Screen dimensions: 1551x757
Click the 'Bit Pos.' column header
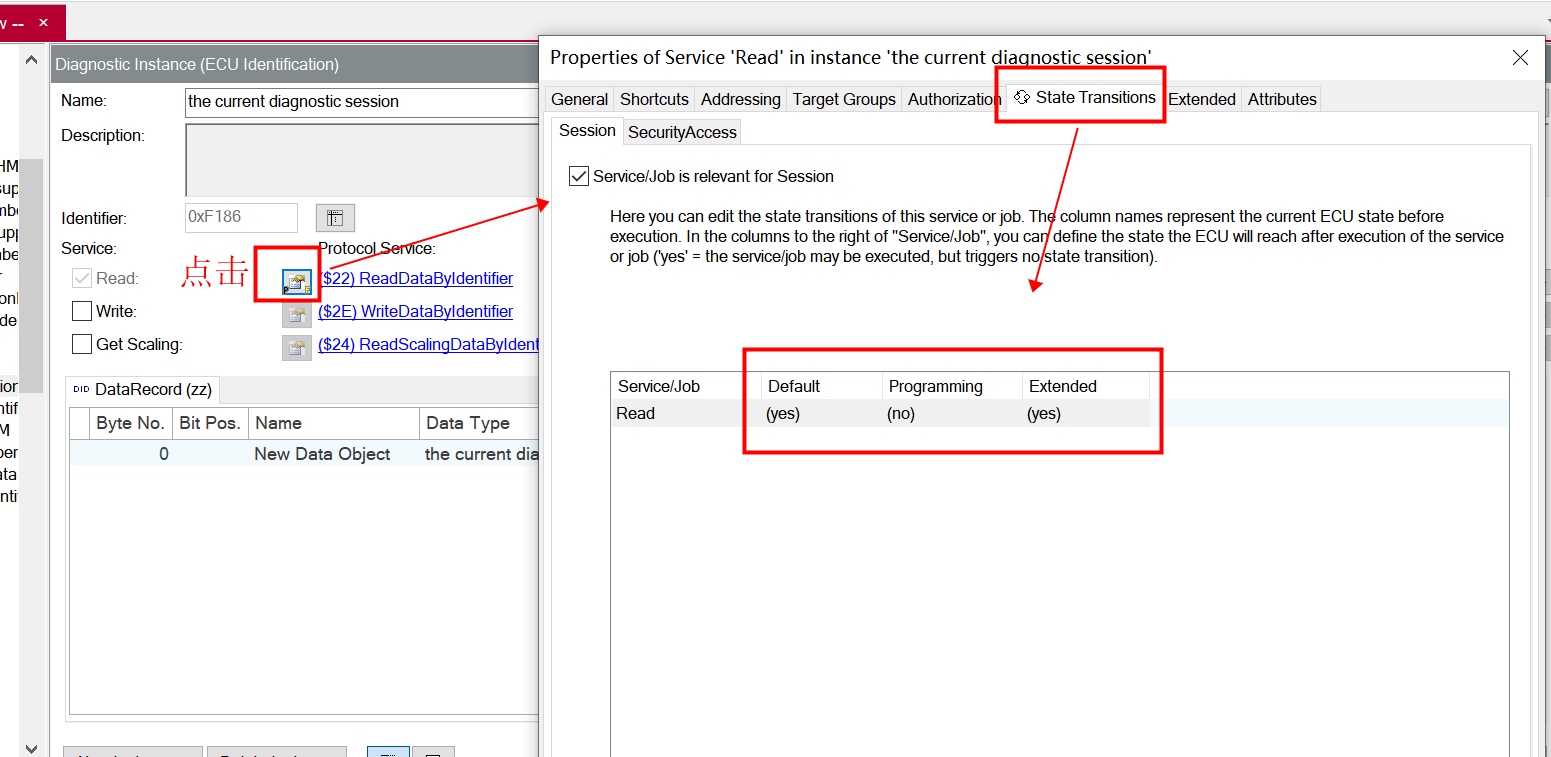[210, 424]
